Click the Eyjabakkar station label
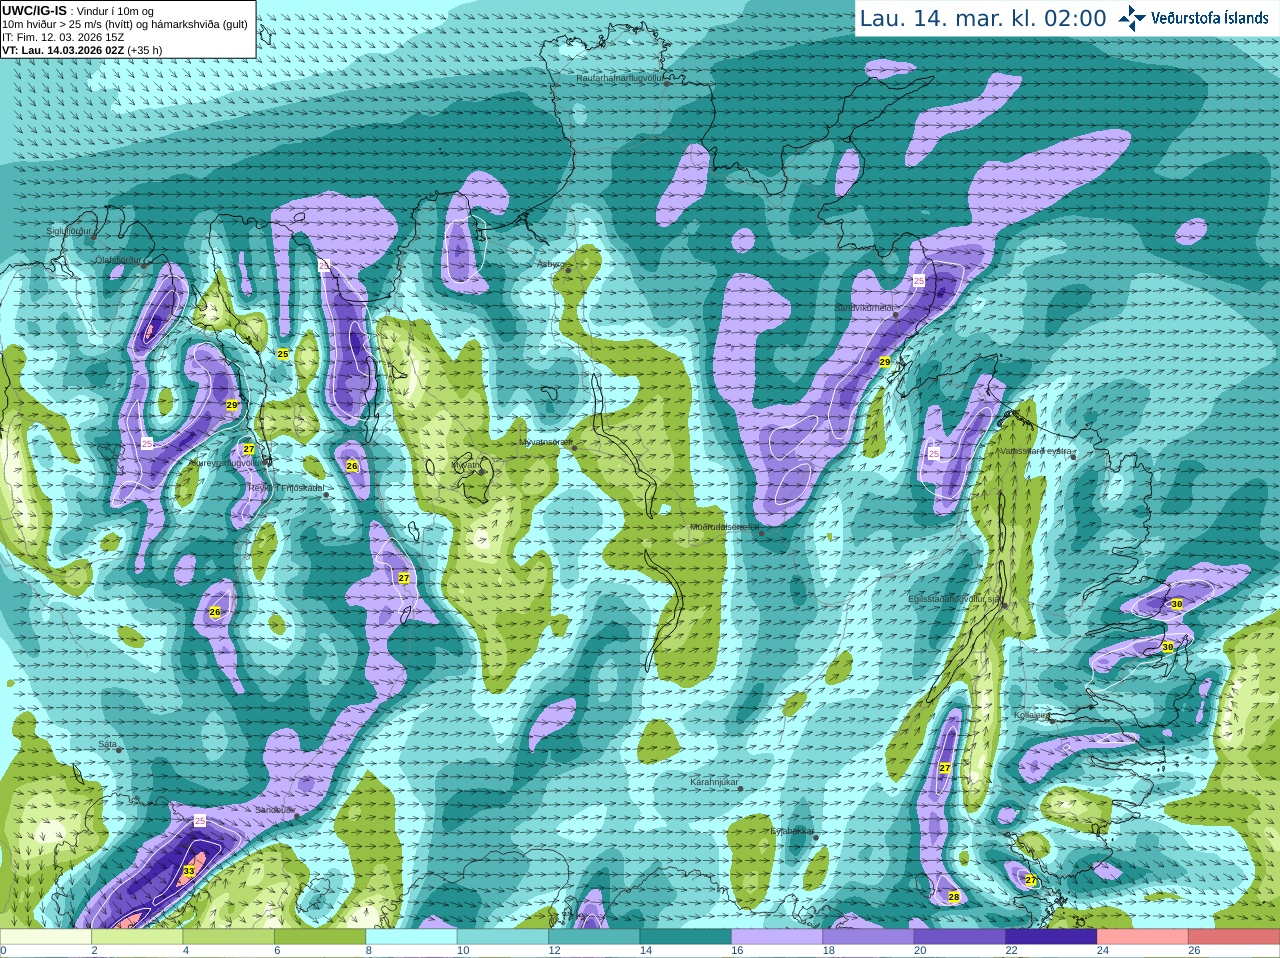 pyautogui.click(x=791, y=830)
